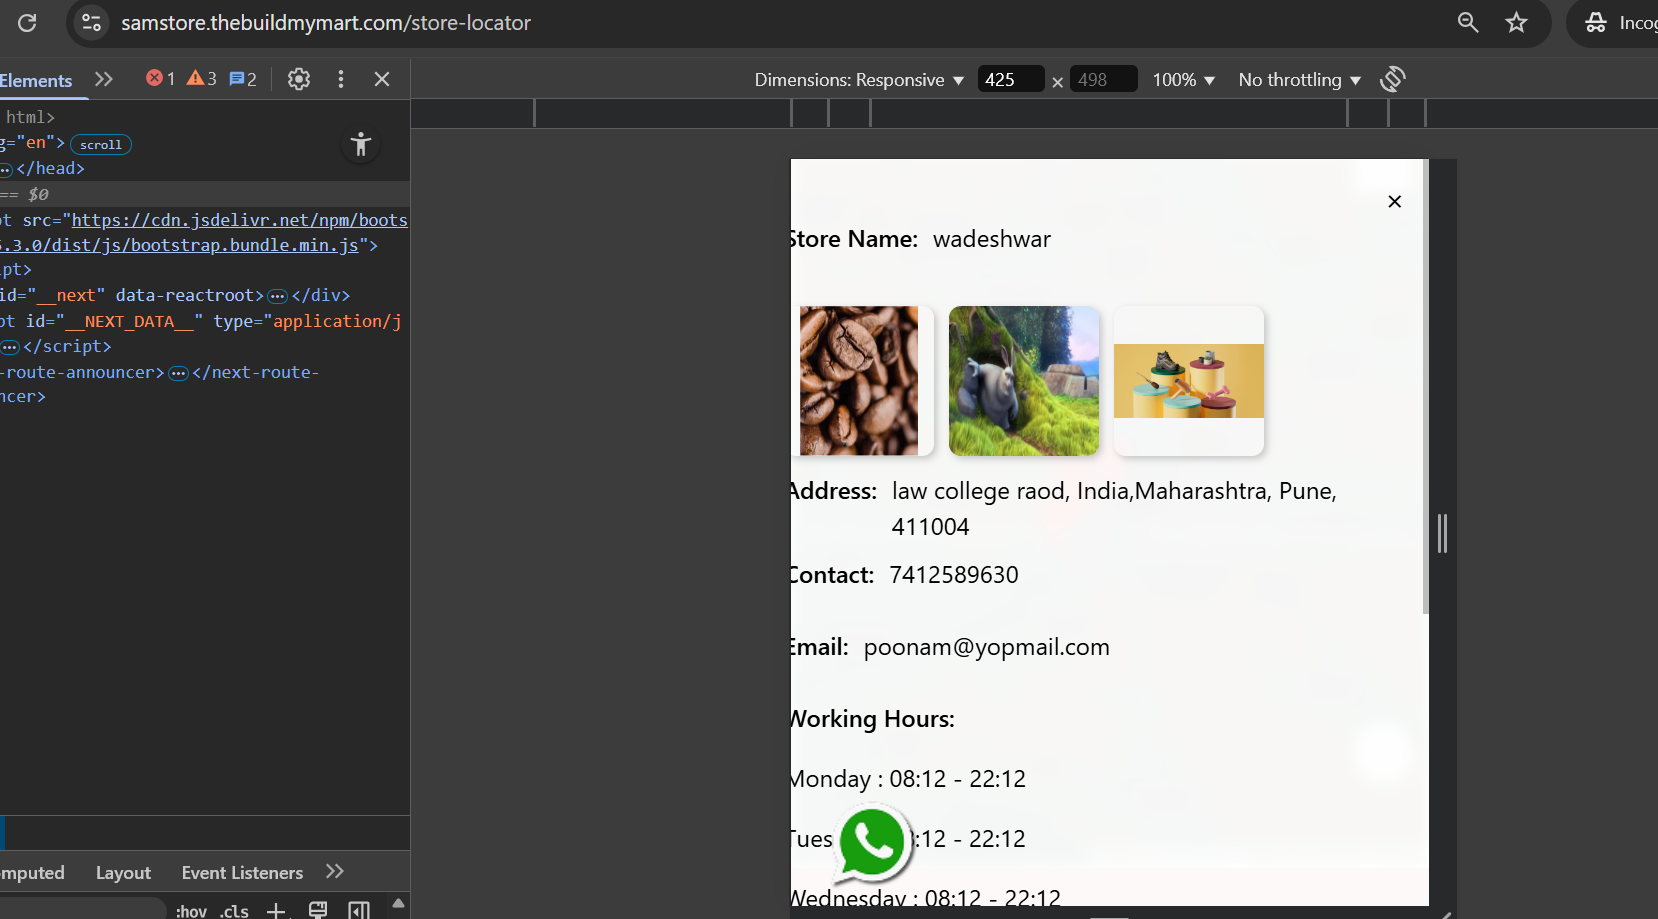Switch to the Layout tab
This screenshot has width=1658, height=919.
click(123, 873)
